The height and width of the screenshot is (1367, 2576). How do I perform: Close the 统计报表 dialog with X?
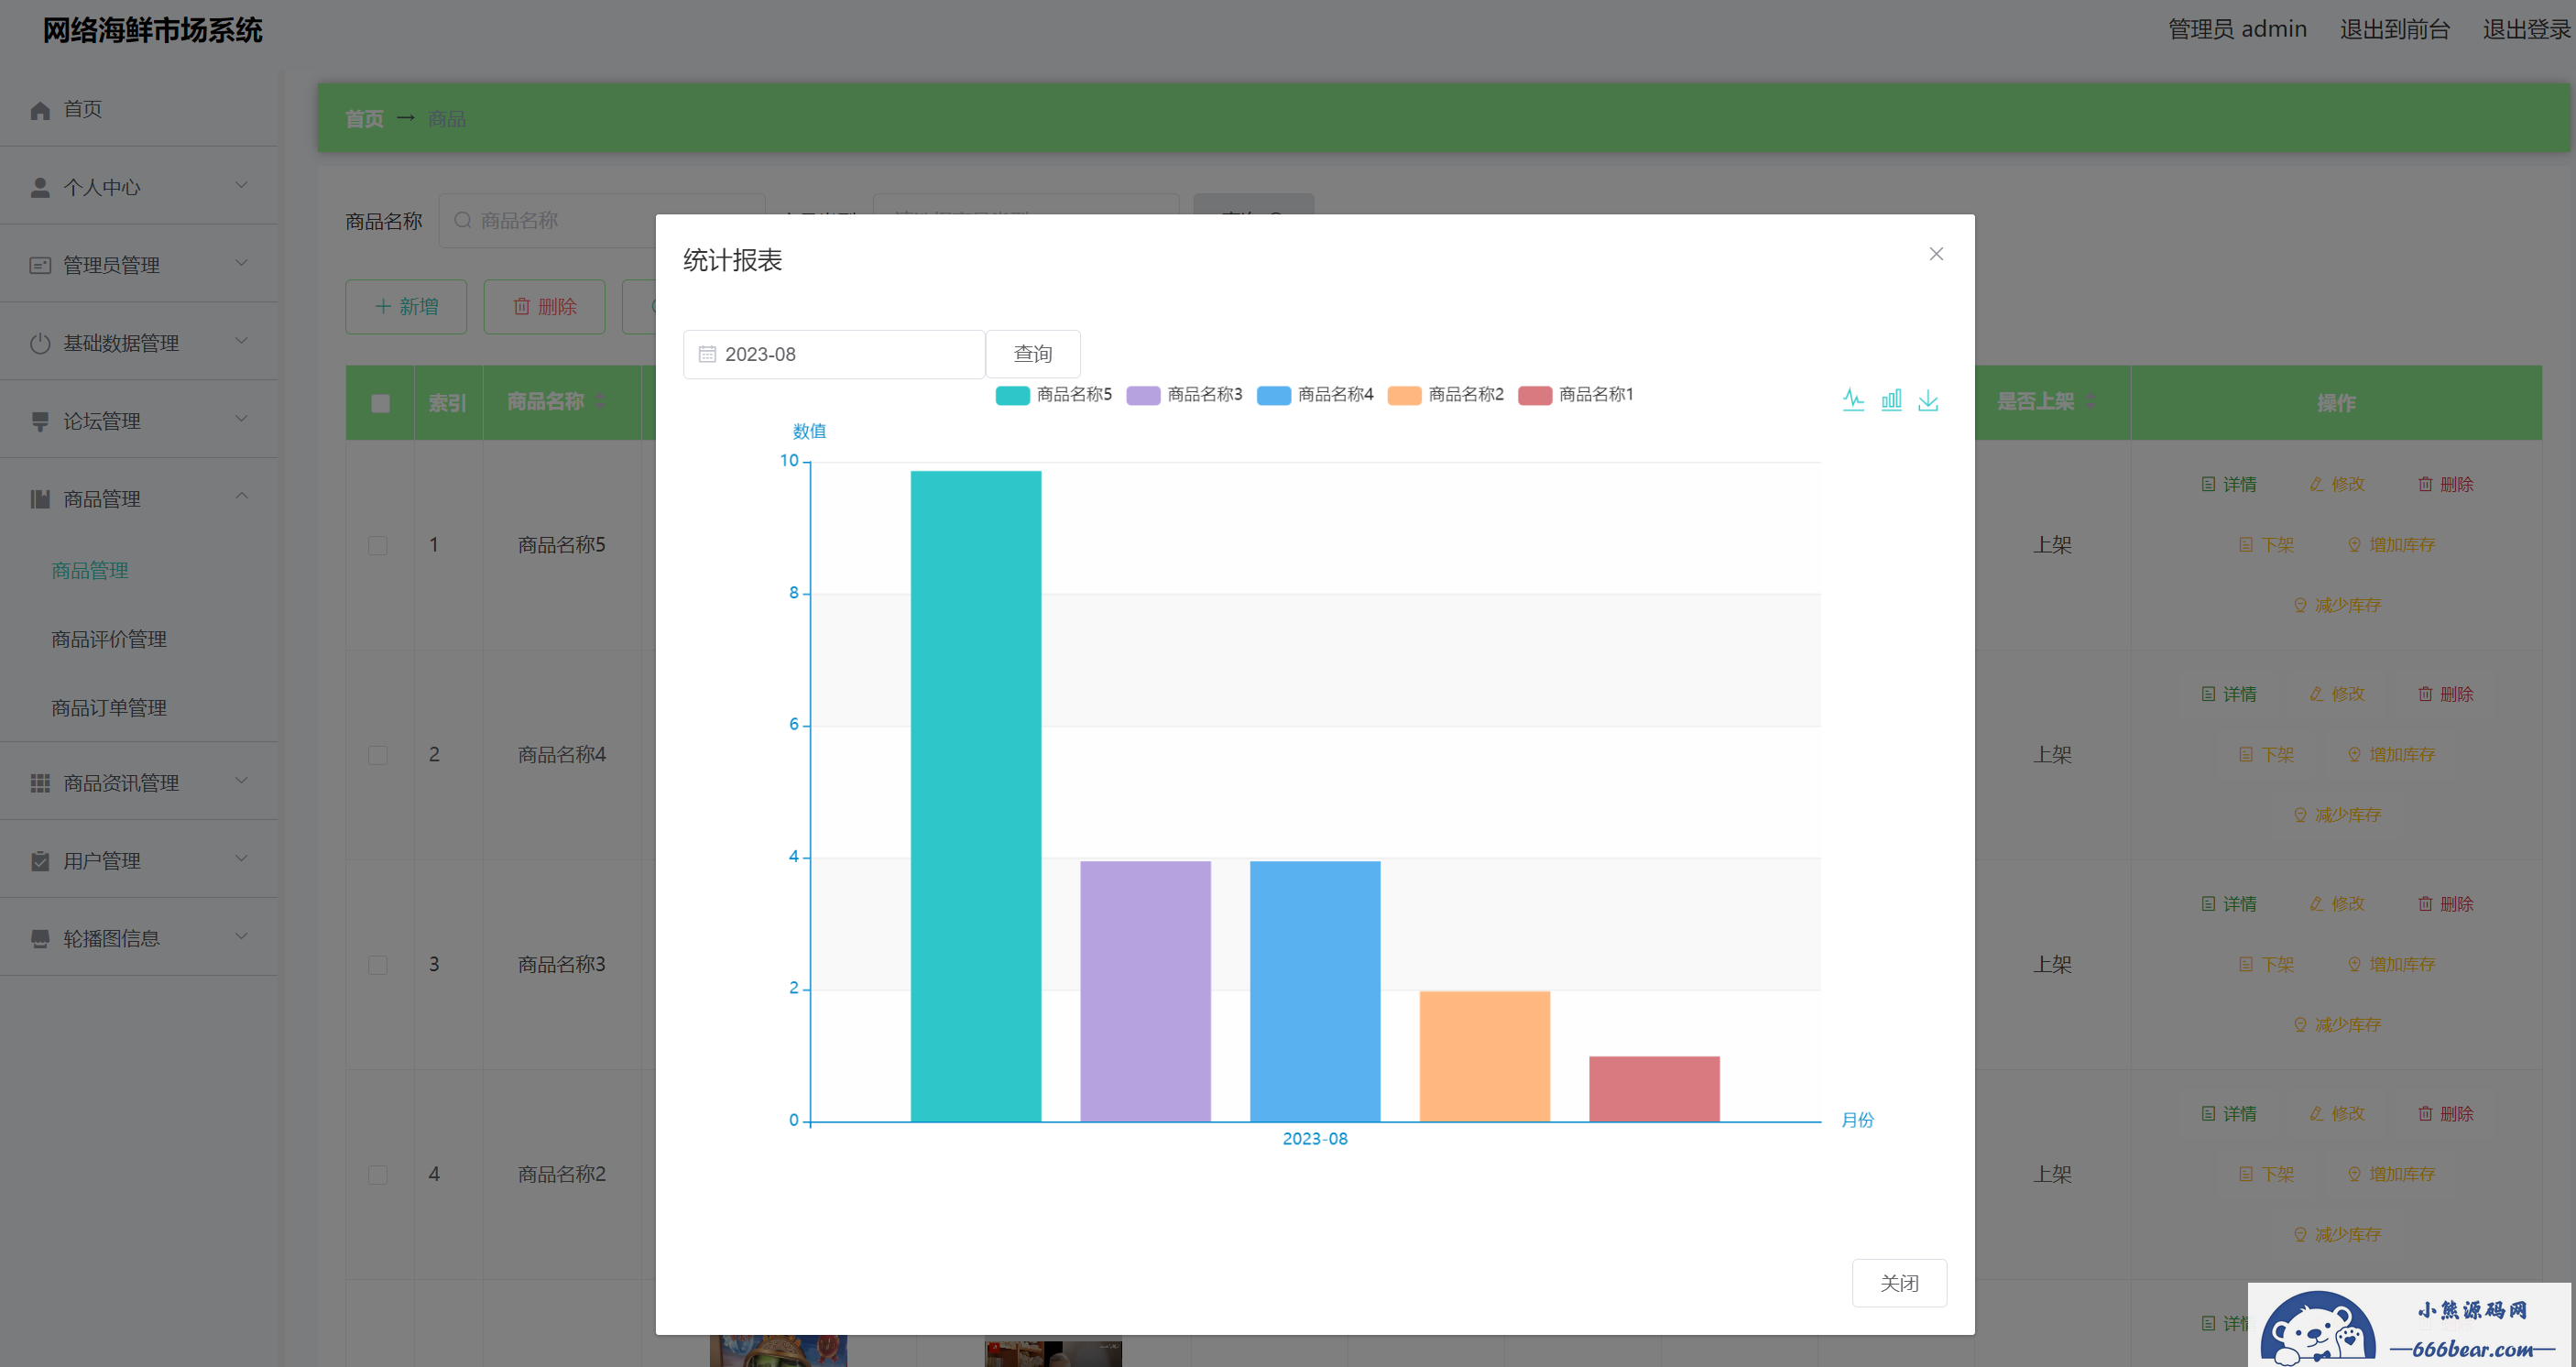[1936, 254]
